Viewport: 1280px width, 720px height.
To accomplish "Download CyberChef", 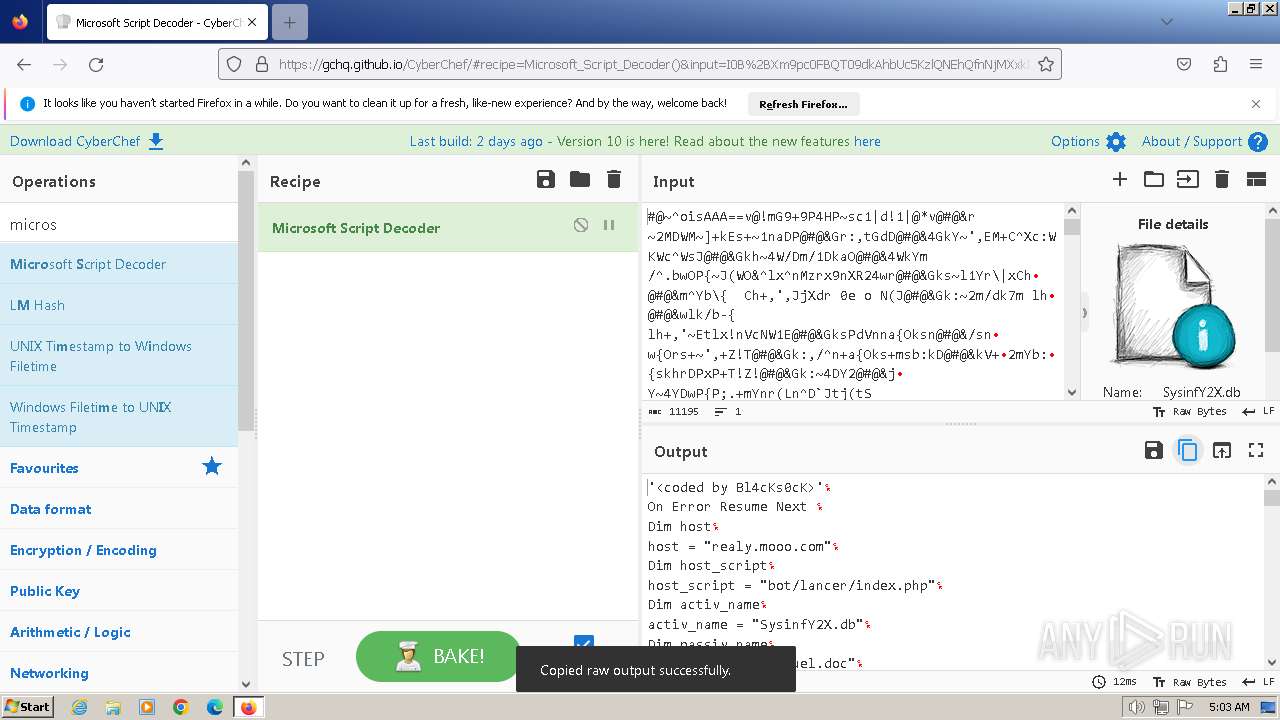I will (86, 142).
